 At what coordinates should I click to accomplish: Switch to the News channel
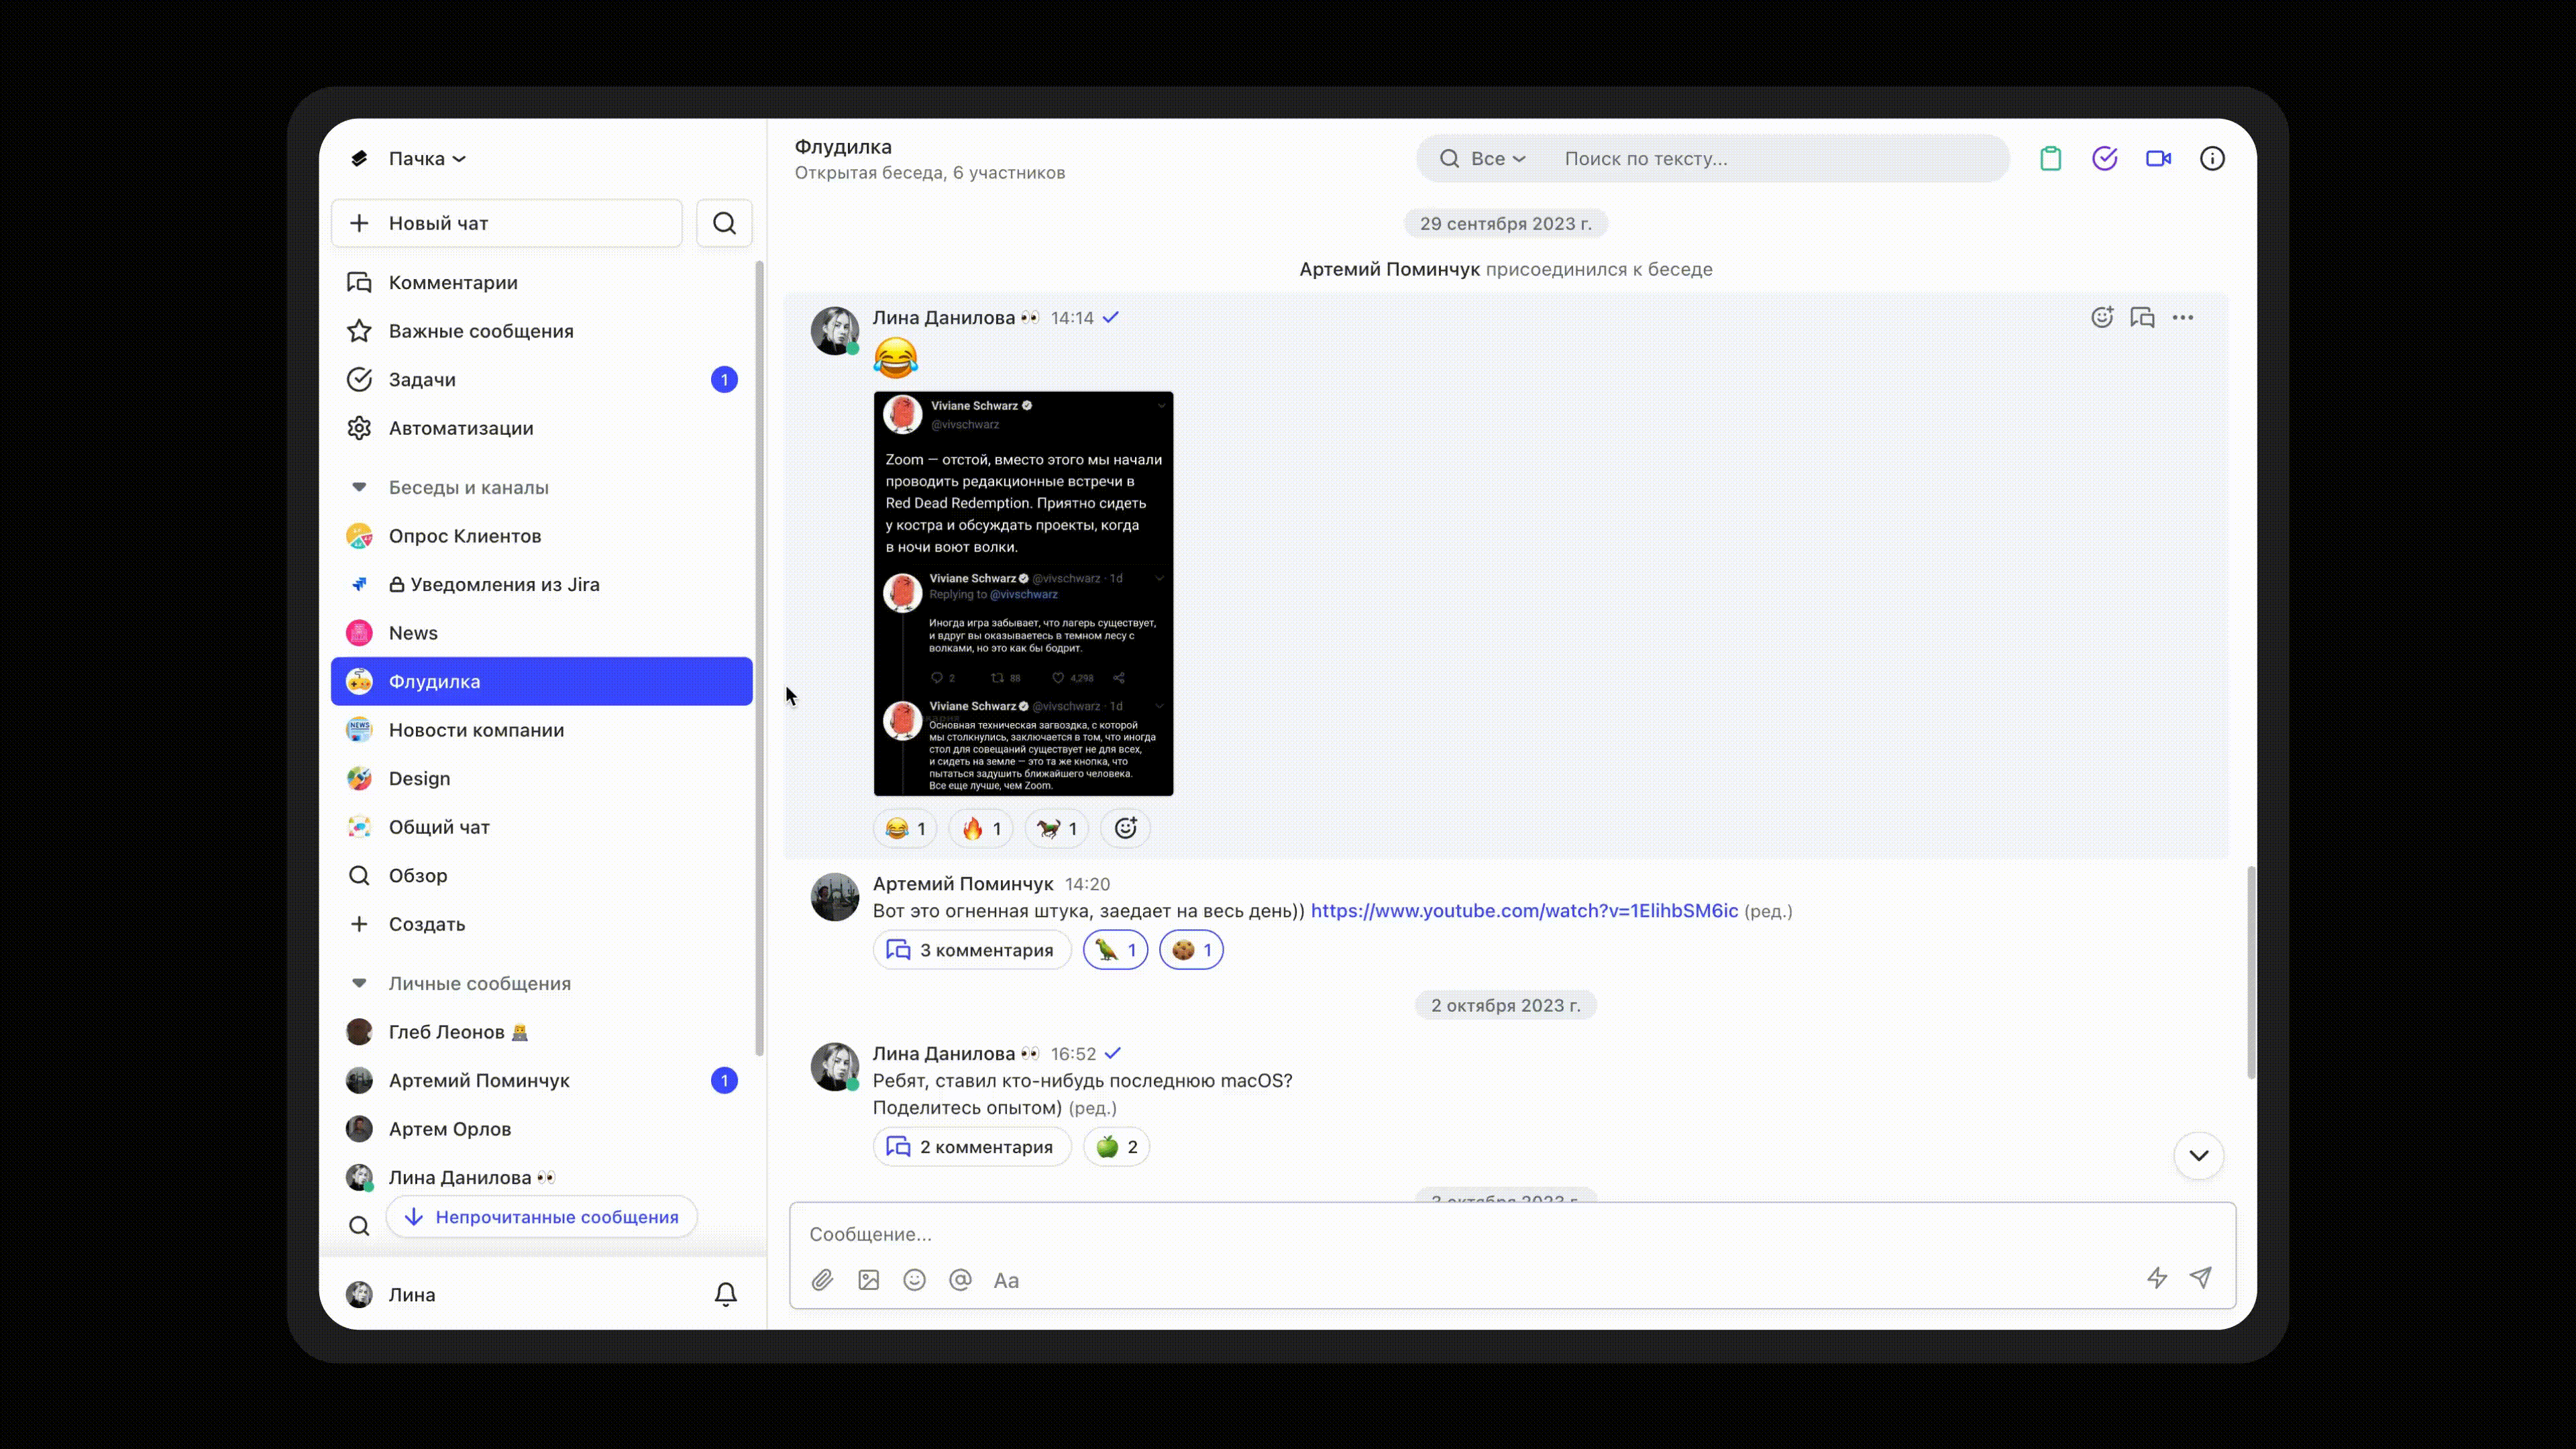pos(413,632)
